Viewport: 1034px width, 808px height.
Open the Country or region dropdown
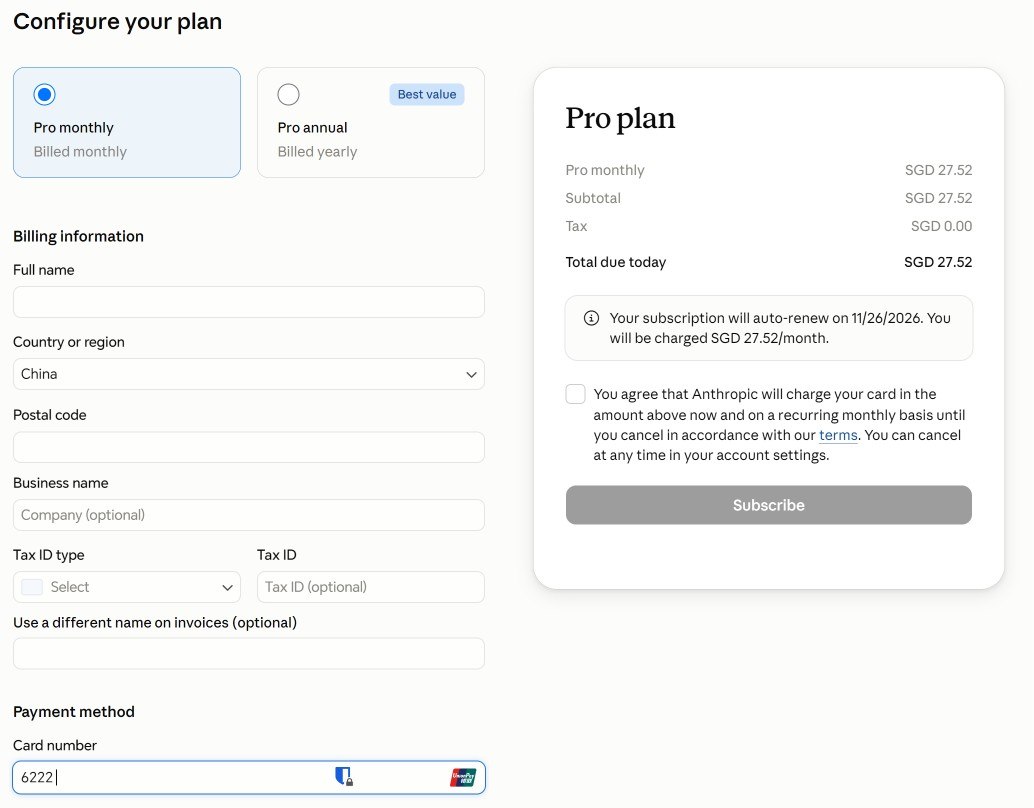coord(249,374)
